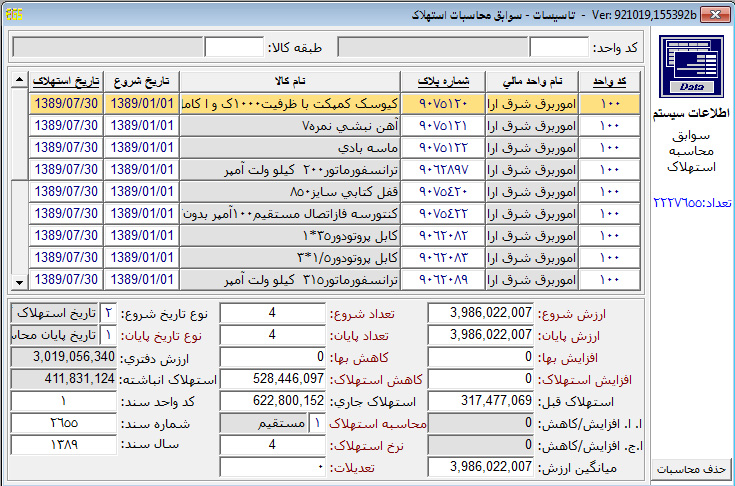Click the افزايش بها value field

[x=481, y=357]
